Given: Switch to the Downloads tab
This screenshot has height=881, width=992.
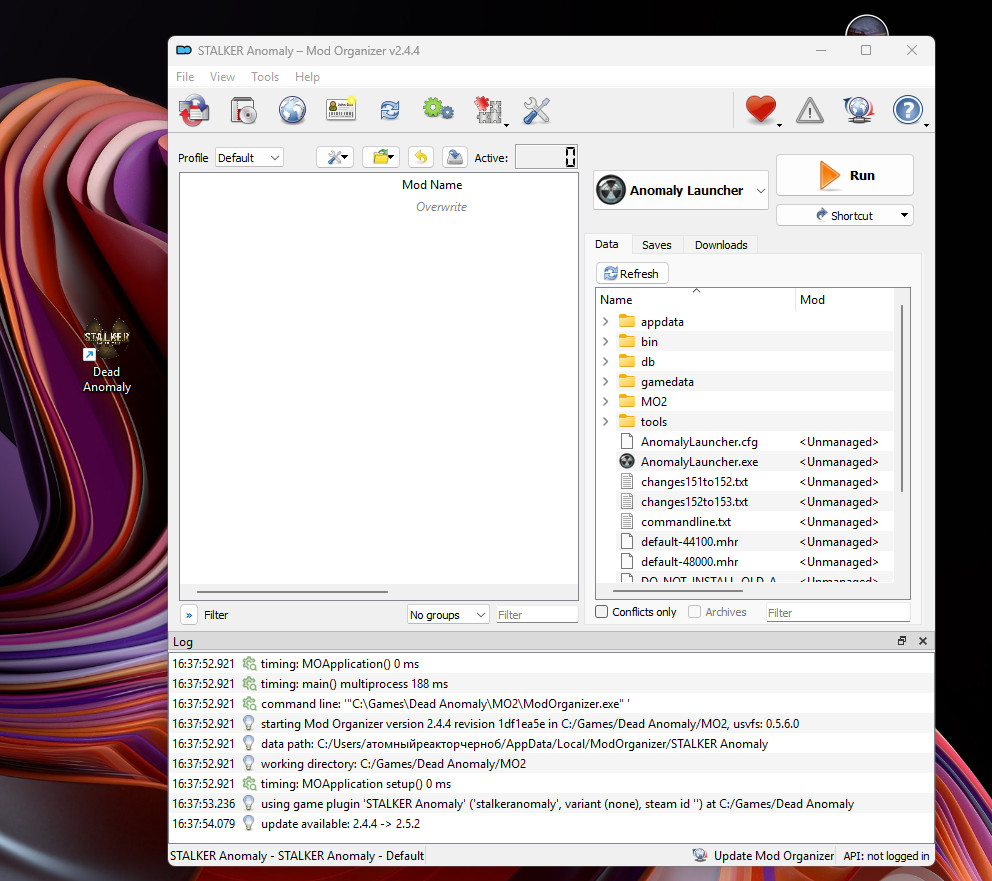Looking at the screenshot, I should [721, 245].
